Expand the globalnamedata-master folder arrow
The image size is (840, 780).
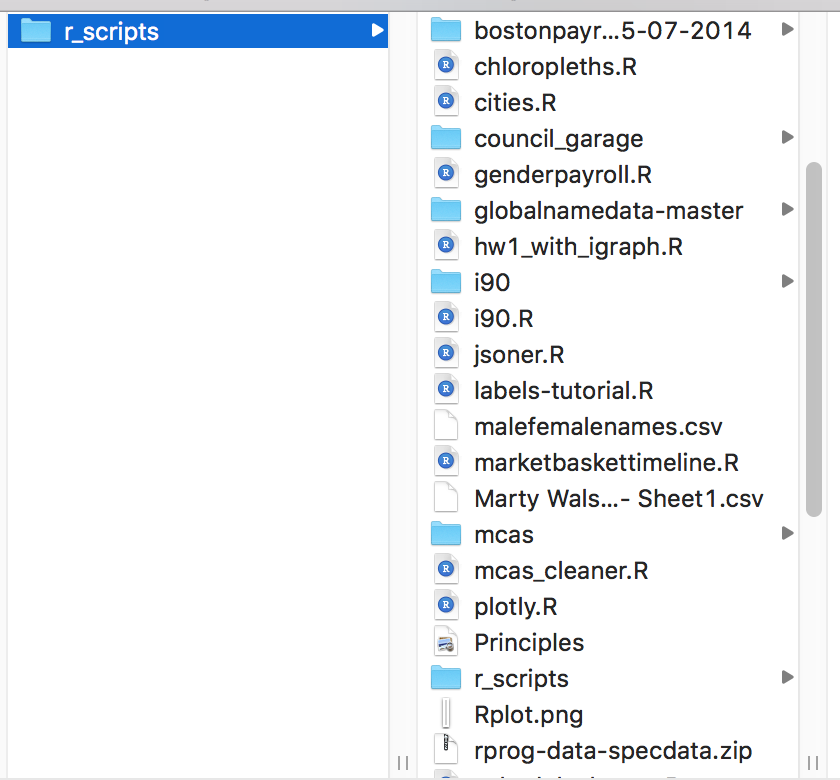[x=787, y=210]
